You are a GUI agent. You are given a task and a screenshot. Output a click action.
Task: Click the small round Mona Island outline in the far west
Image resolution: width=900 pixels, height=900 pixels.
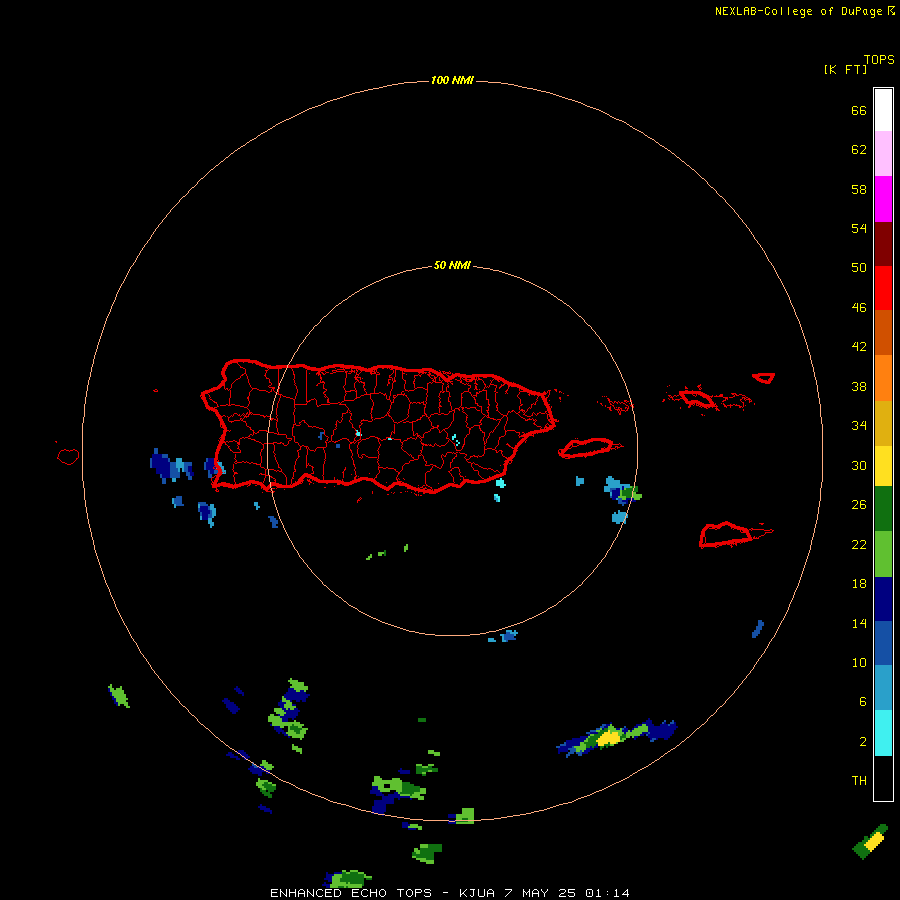coord(68,456)
